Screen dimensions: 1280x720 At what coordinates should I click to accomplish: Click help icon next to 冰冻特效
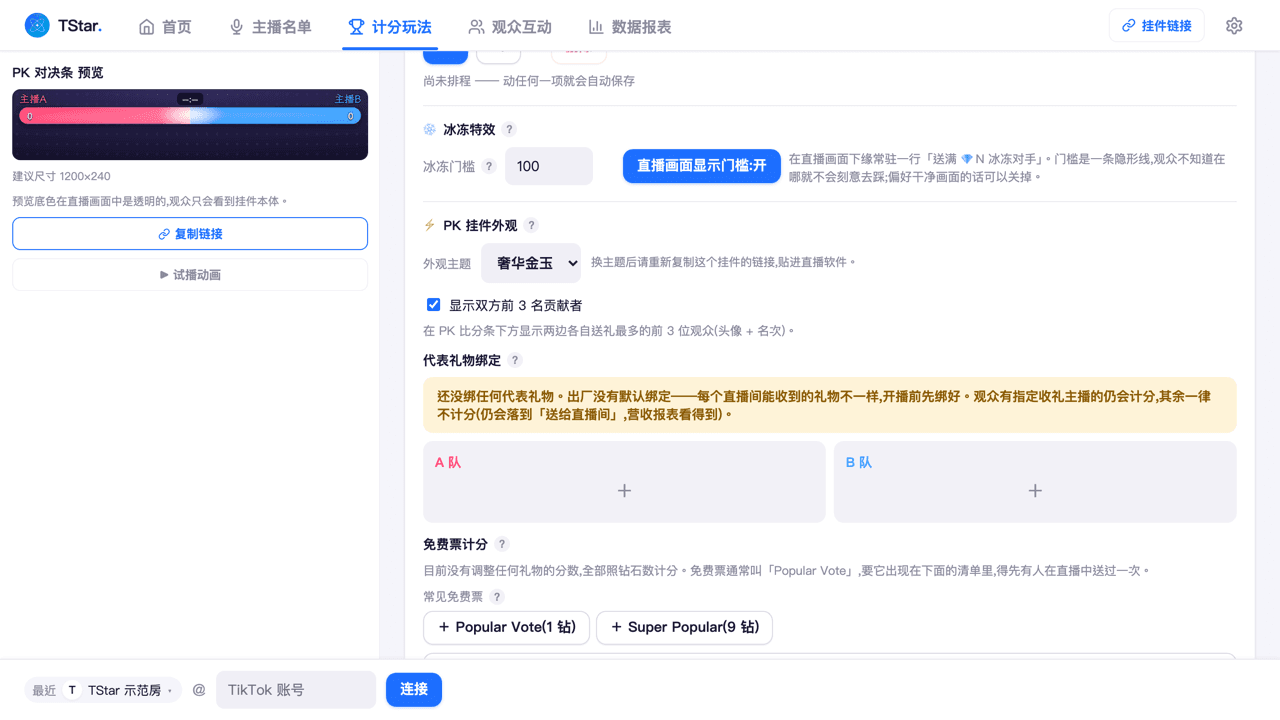[509, 130]
